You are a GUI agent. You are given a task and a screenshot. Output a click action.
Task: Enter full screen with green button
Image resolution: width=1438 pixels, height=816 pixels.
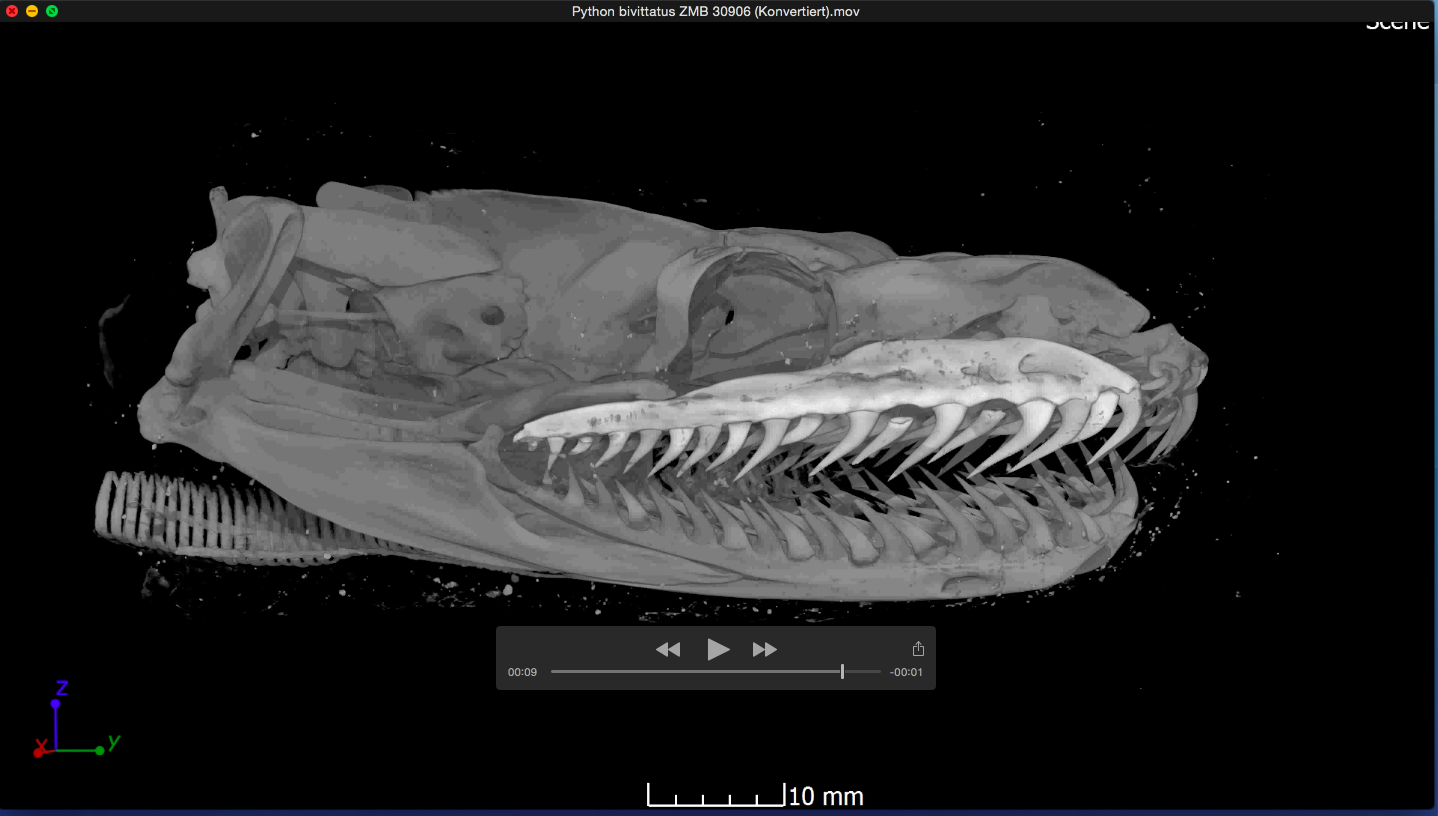click(52, 11)
